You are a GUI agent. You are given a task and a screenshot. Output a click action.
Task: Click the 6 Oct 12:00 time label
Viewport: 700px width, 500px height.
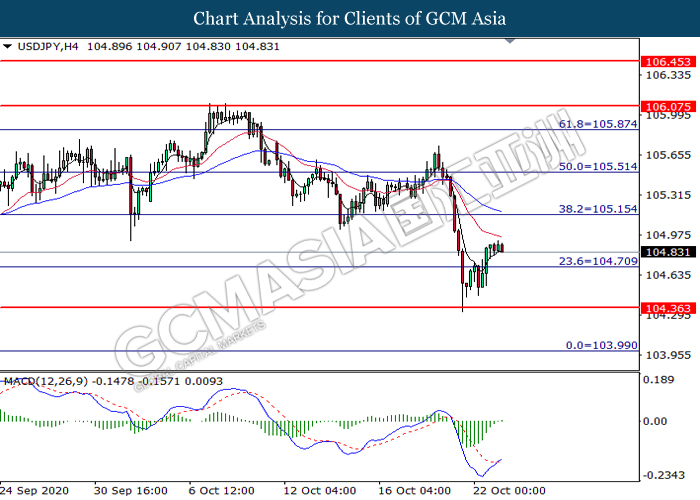[x=221, y=491]
